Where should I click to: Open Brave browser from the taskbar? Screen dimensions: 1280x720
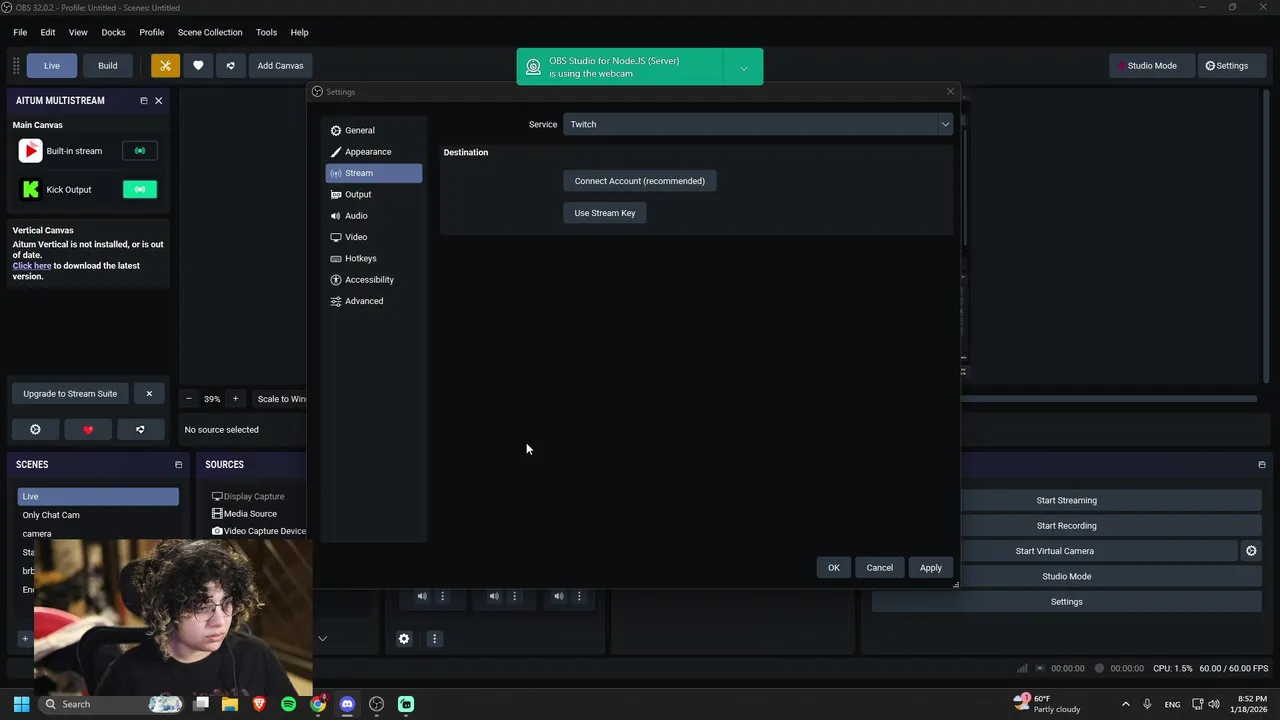[259, 704]
